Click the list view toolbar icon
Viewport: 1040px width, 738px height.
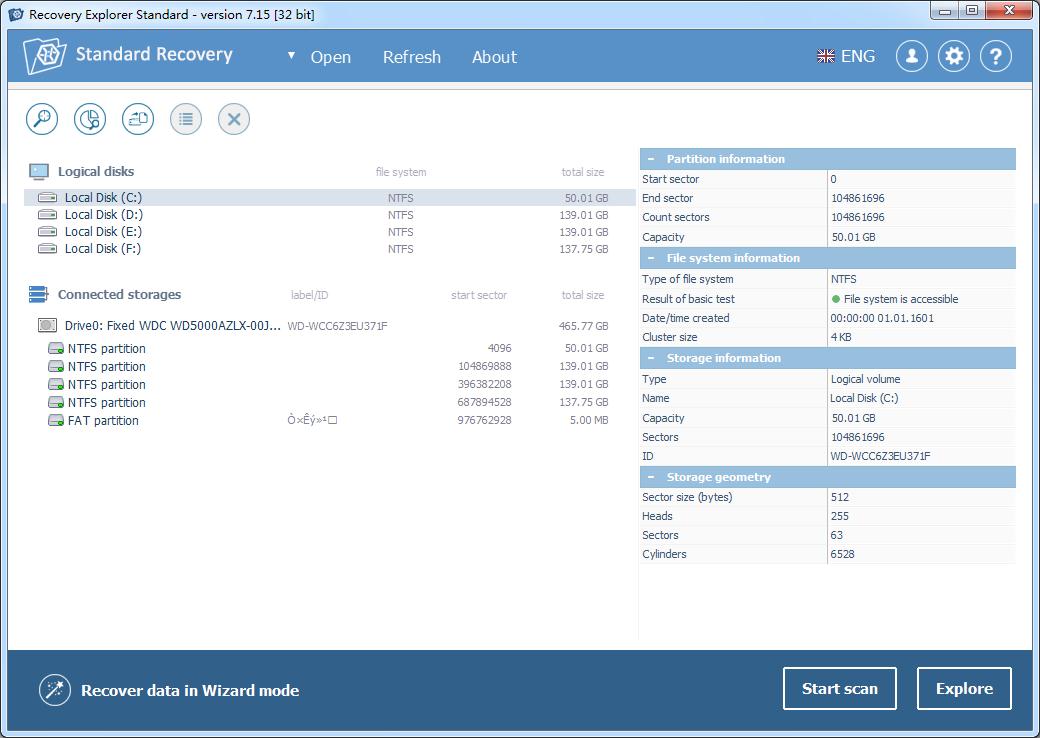(x=186, y=119)
